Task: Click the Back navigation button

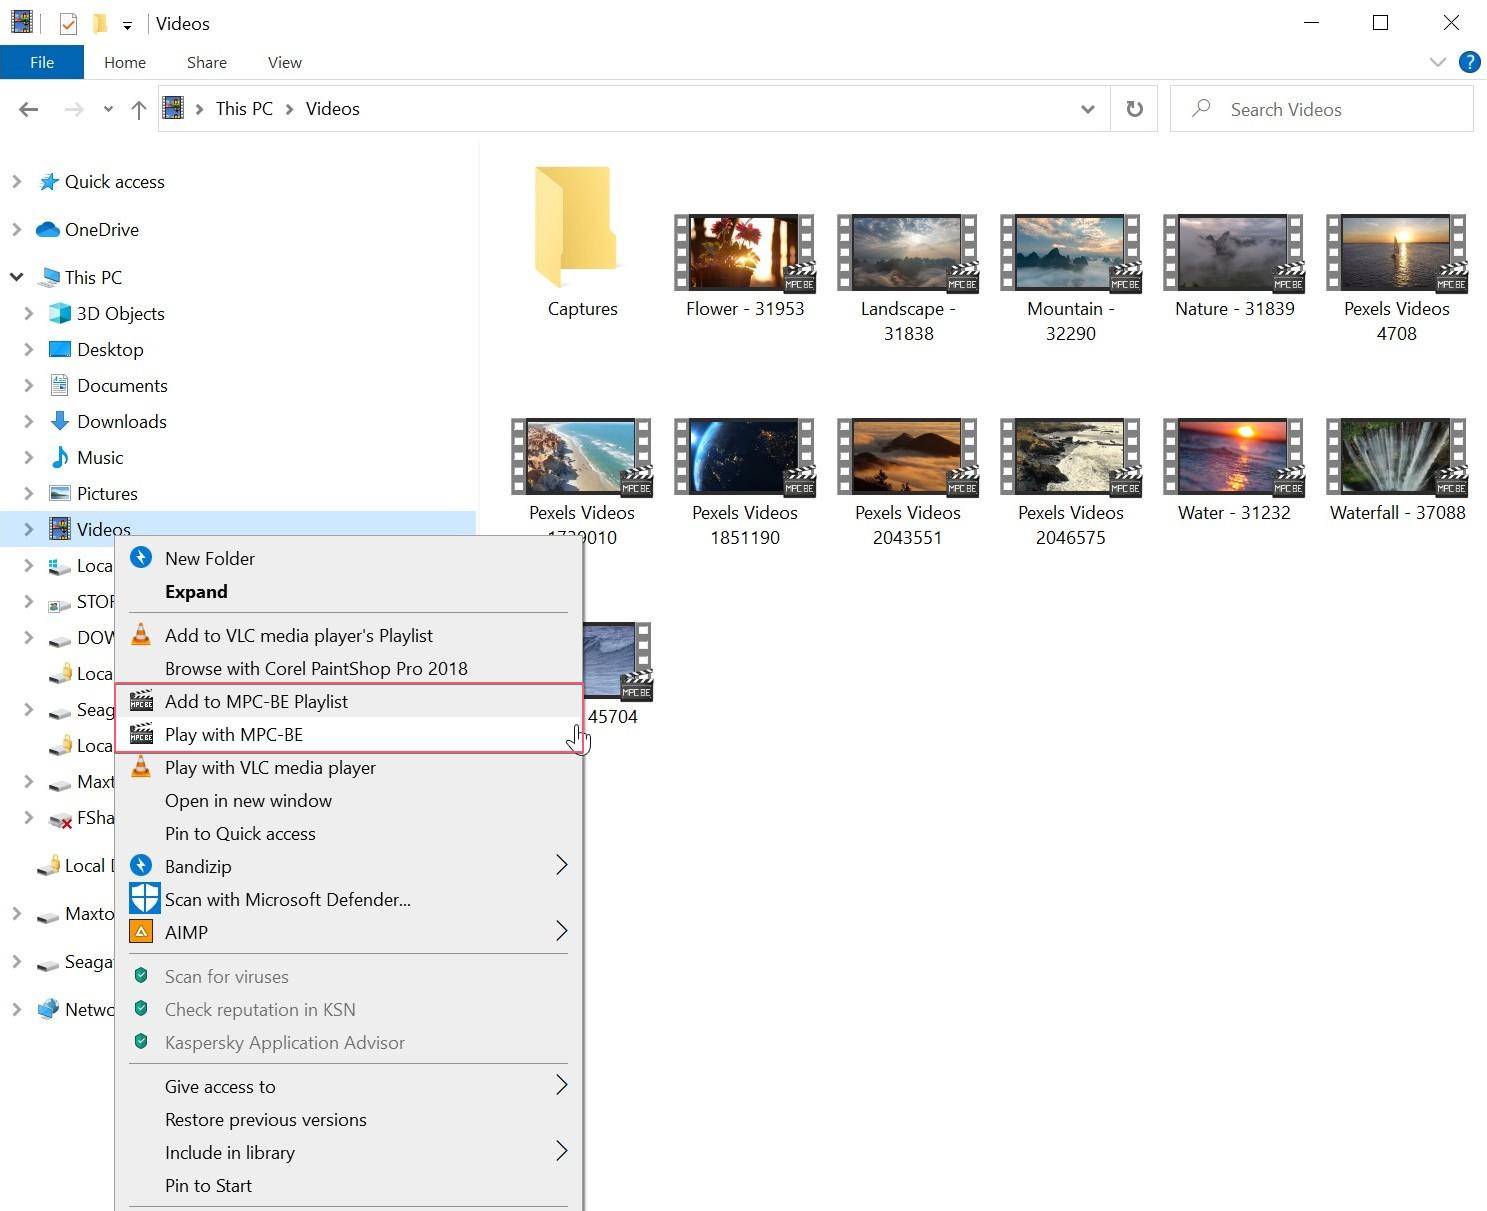Action: pyautogui.click(x=28, y=109)
